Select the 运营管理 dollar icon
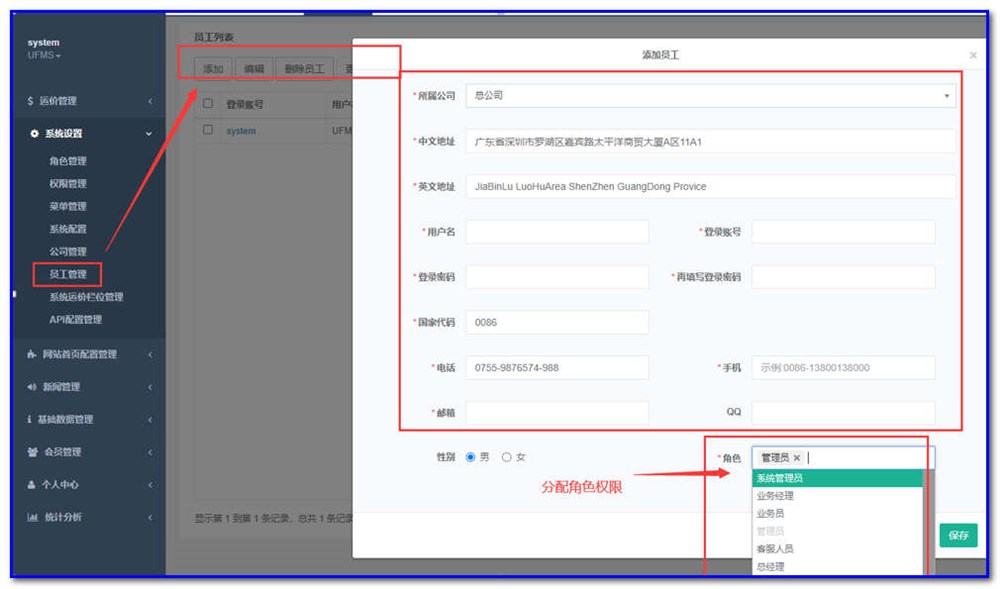Image resolution: width=1000 pixels, height=589 pixels. pyautogui.click(x=31, y=100)
